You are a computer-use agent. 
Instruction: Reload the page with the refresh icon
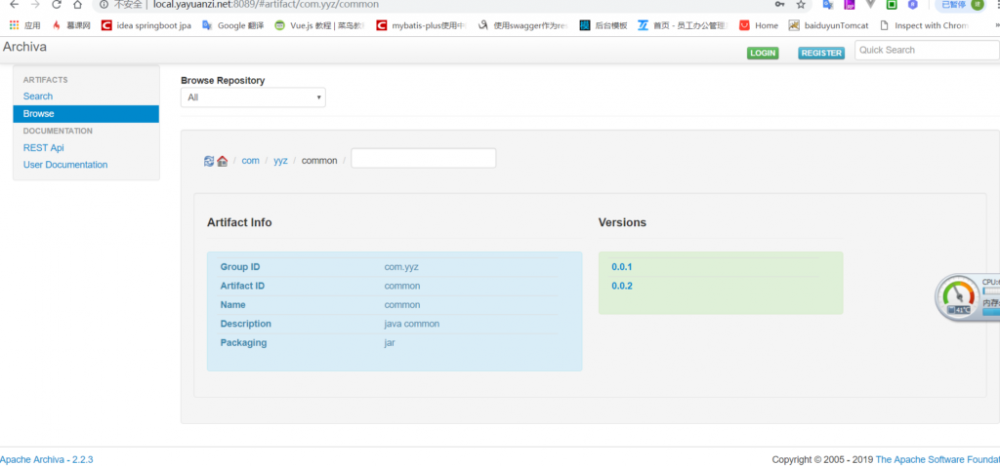point(56,4)
